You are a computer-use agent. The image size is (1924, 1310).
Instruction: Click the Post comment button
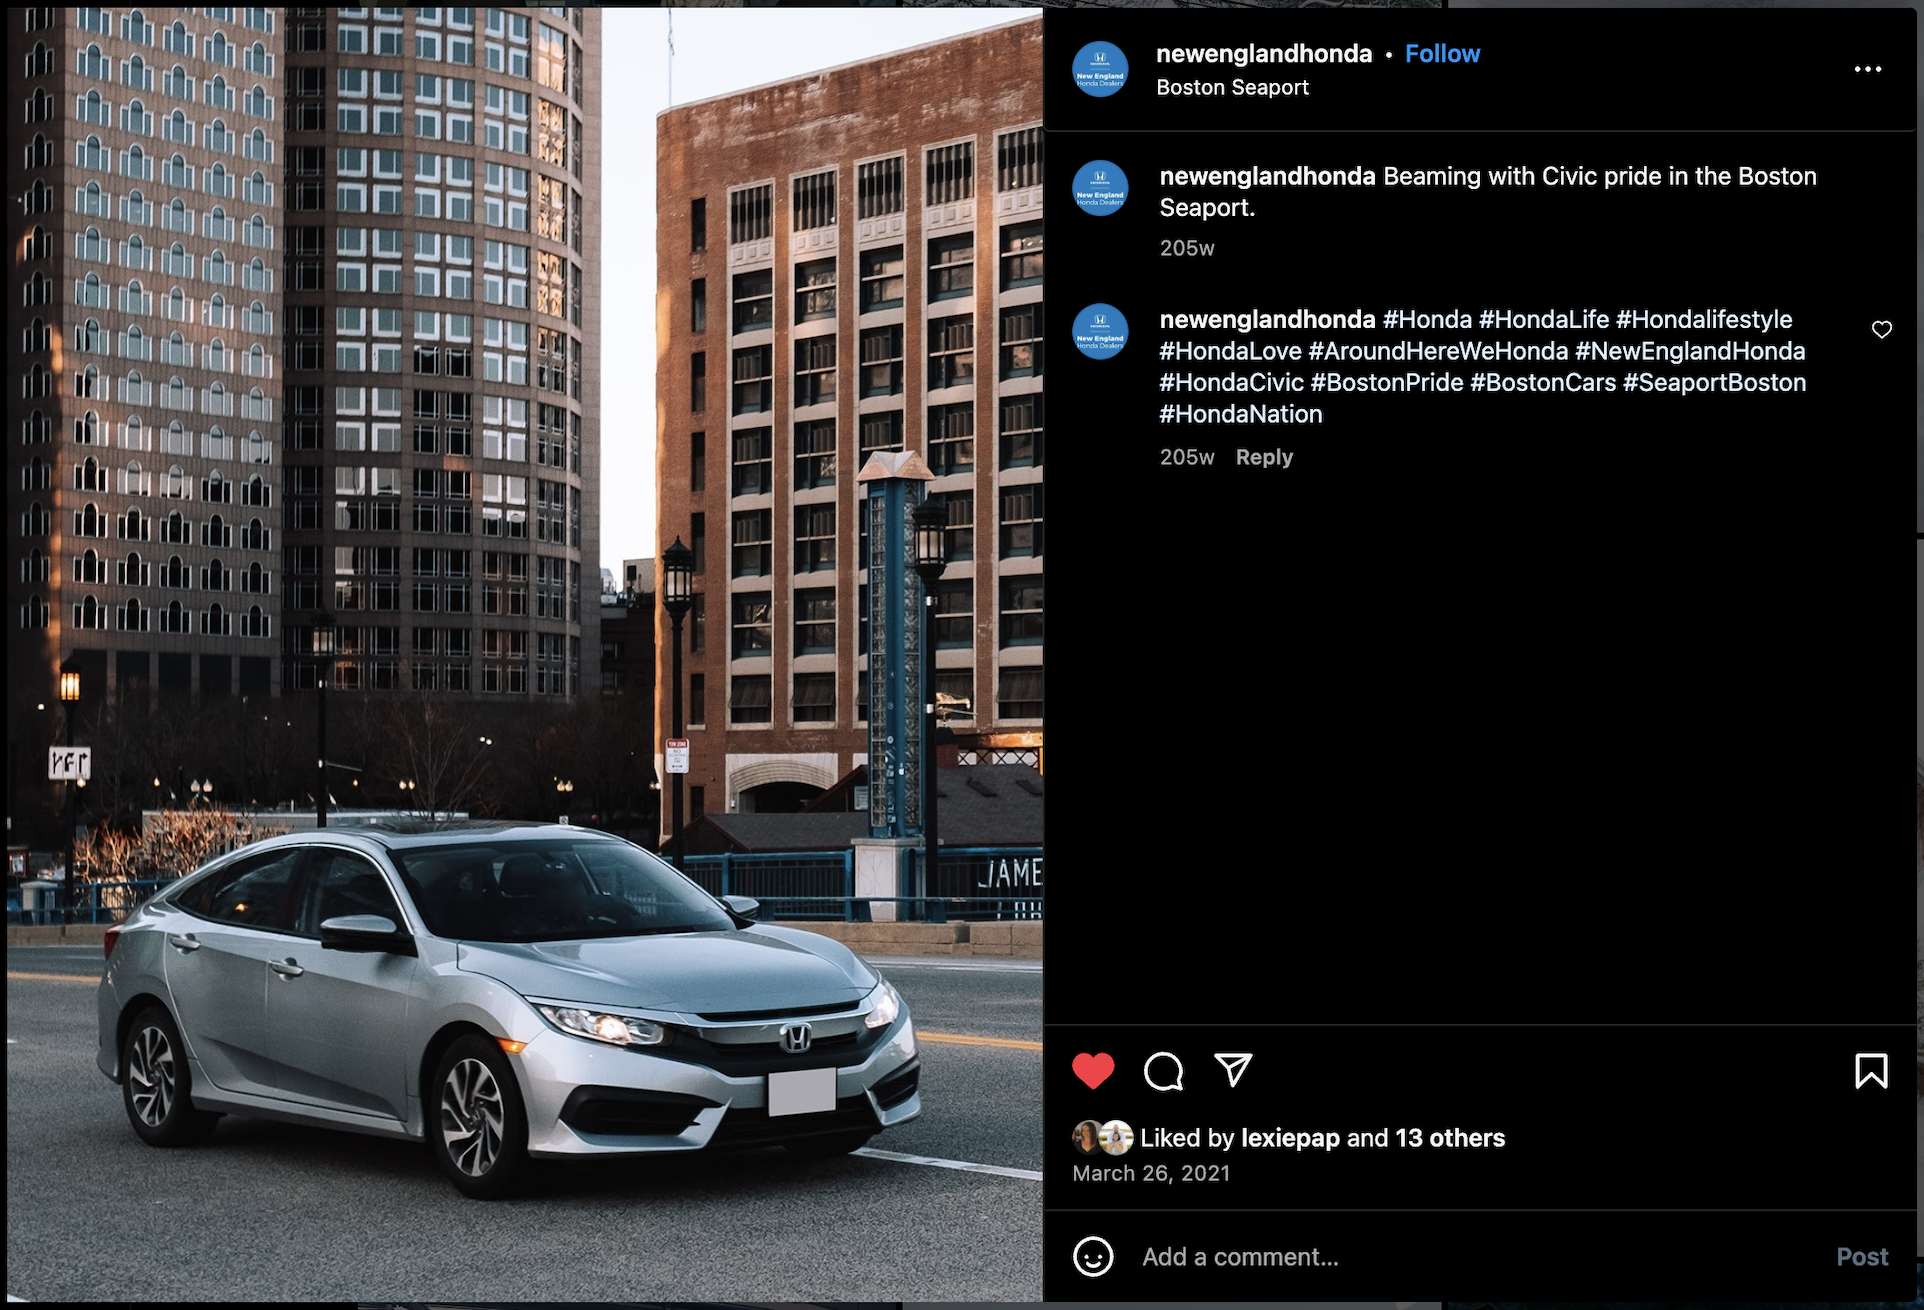(x=1862, y=1257)
